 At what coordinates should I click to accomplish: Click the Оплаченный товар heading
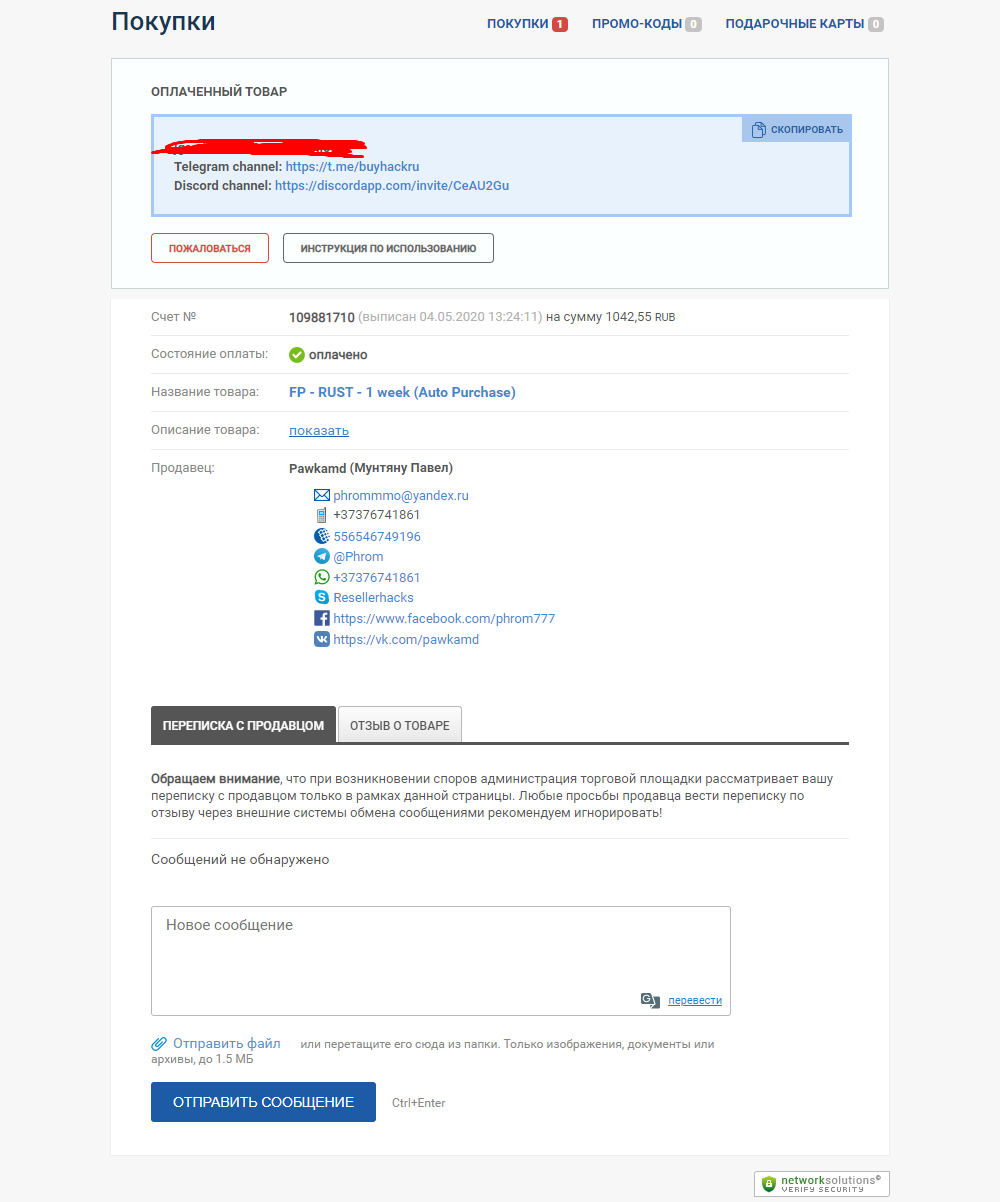[x=219, y=91]
